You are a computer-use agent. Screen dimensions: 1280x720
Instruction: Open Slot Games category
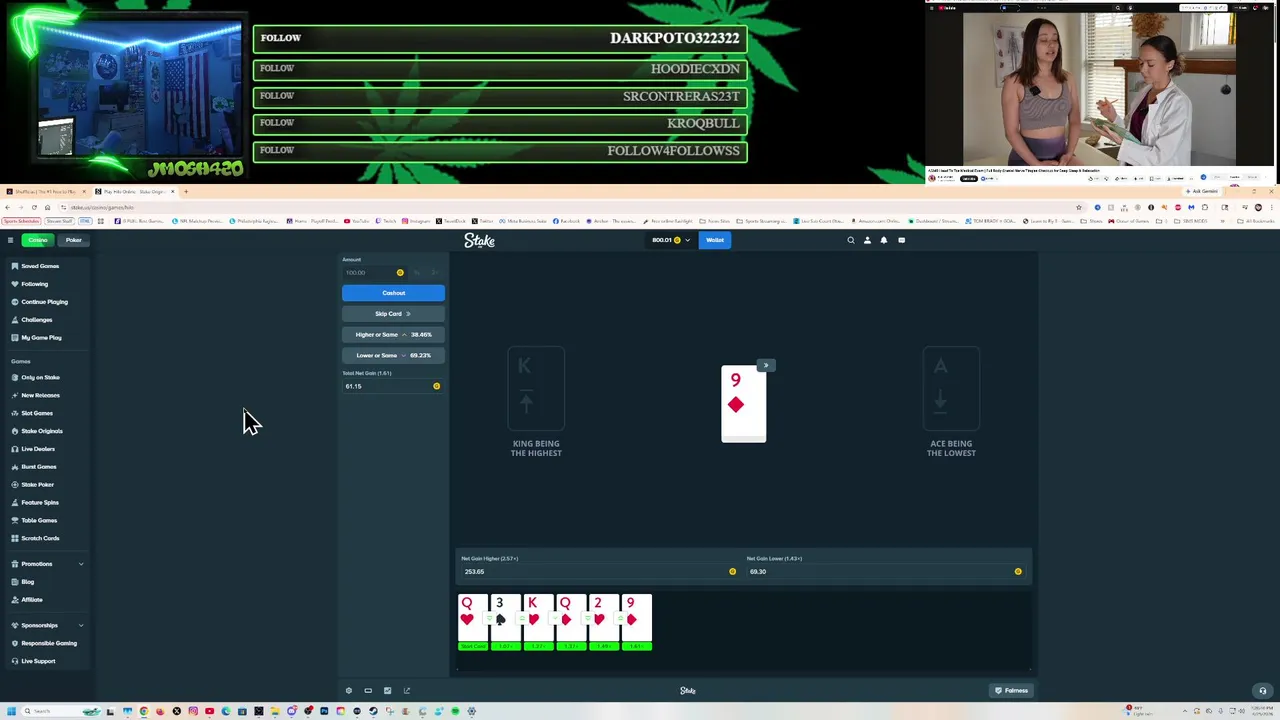click(x=36, y=413)
